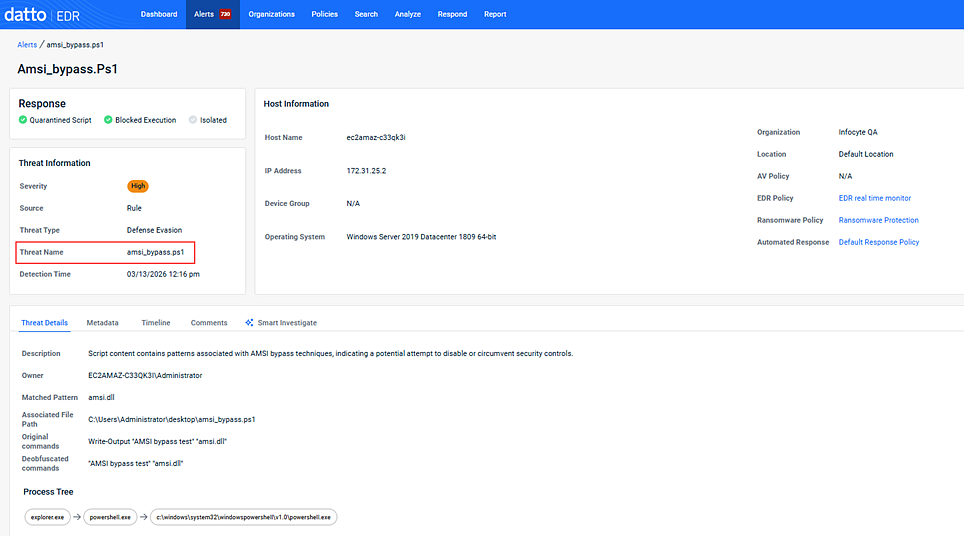Viewport: 964px width, 536px height.
Task: Click the red alerts count badge
Action: [225, 14]
